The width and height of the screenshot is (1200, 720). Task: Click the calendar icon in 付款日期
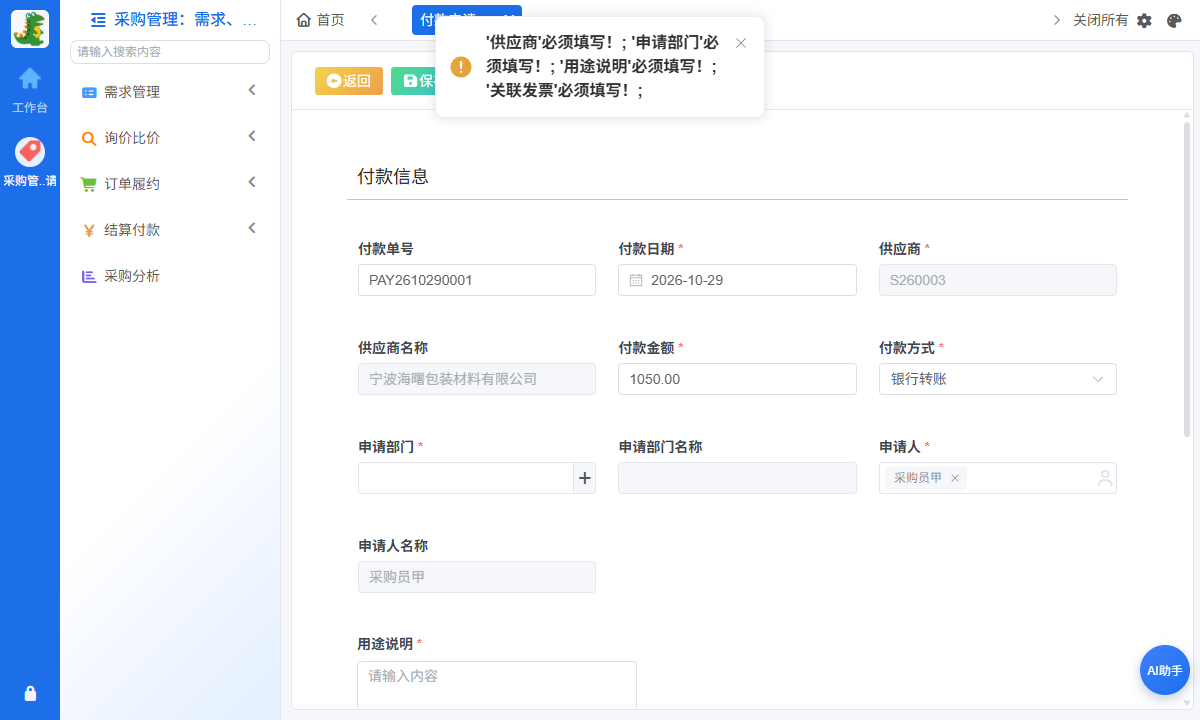tap(636, 280)
